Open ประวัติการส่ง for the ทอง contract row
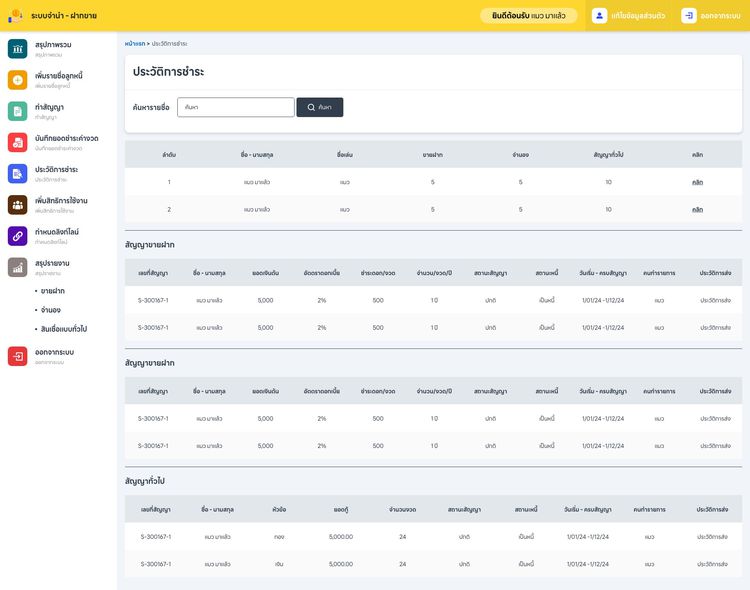Viewport: 750px width, 590px height. (714, 537)
